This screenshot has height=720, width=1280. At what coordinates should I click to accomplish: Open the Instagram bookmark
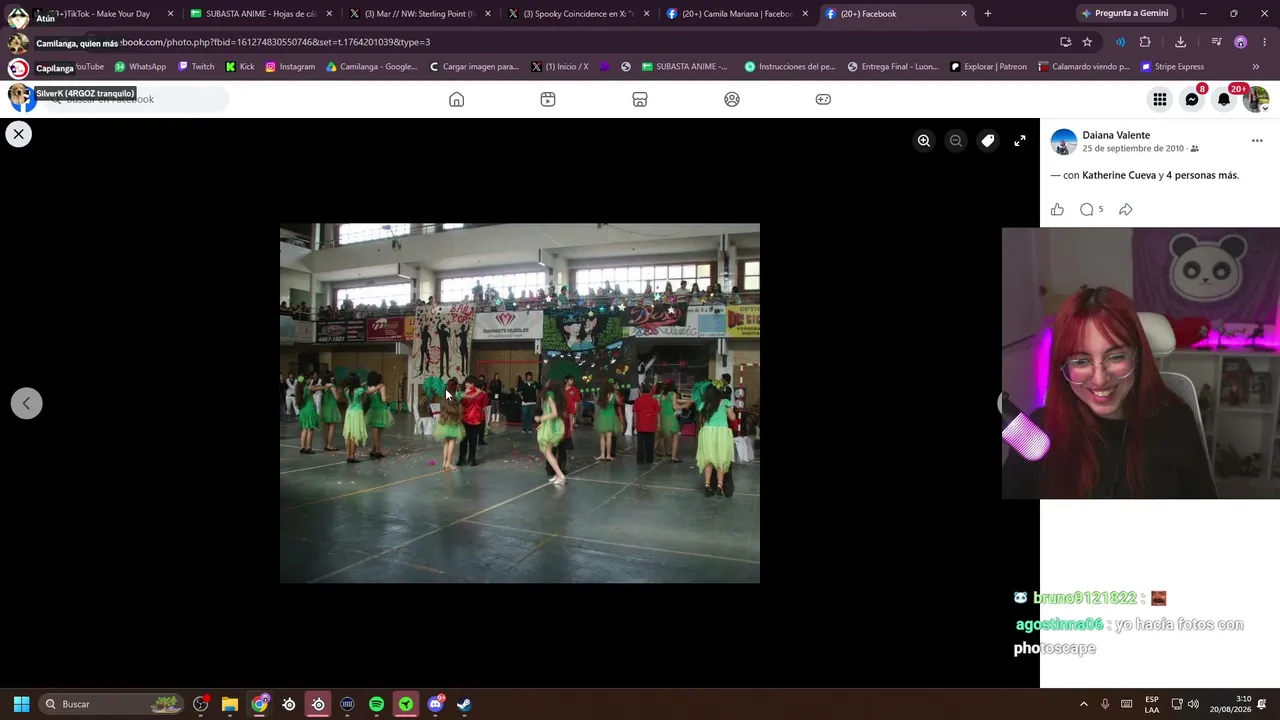pyautogui.click(x=290, y=67)
